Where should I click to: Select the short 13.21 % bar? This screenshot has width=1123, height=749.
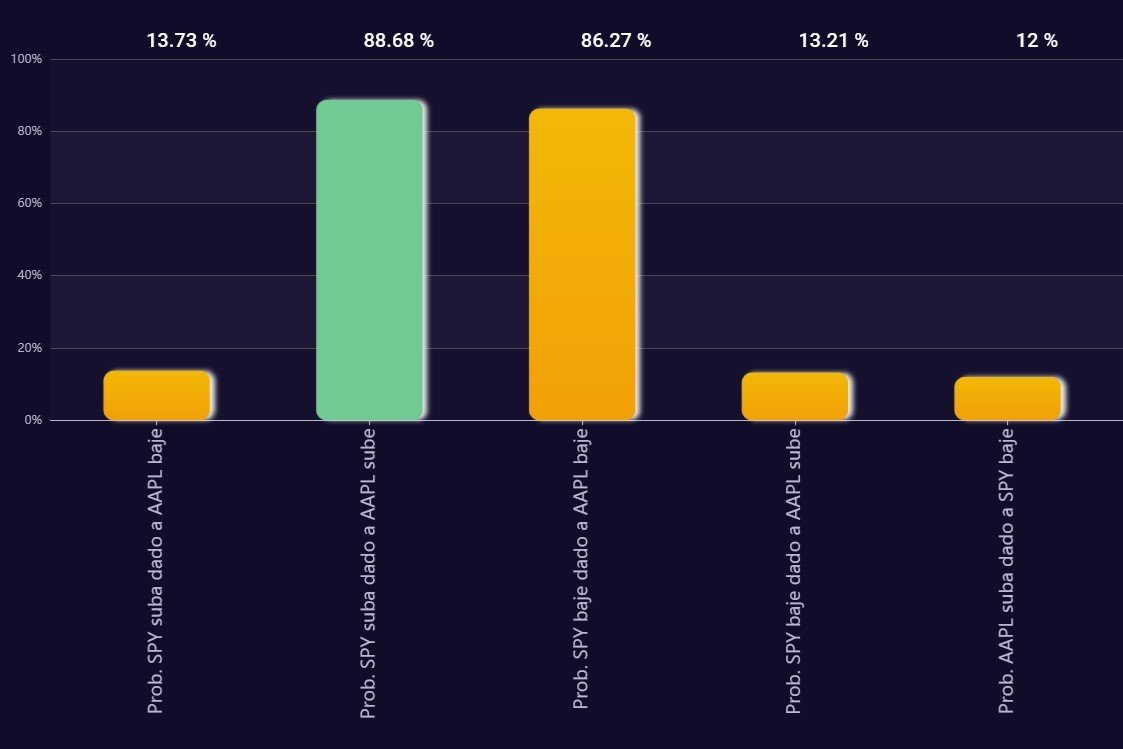tap(795, 396)
